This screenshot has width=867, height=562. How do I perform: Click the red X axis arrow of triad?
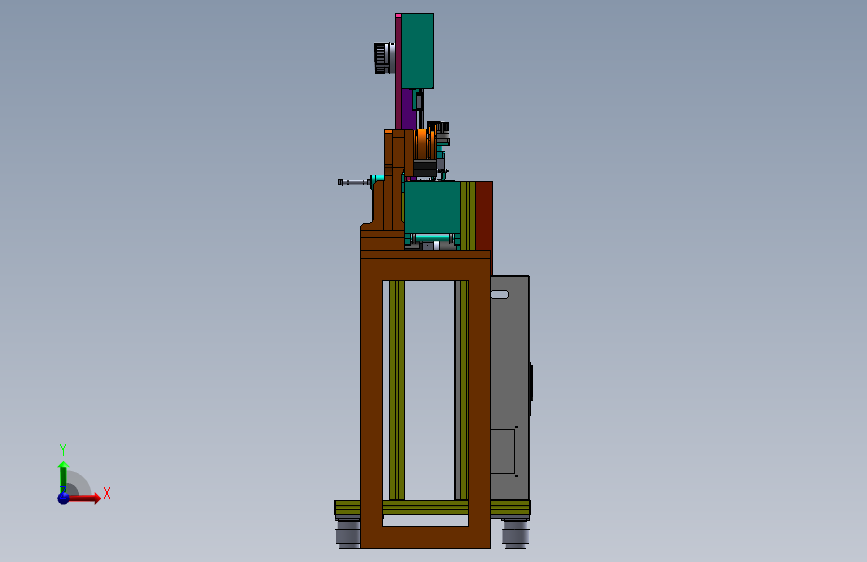86,498
